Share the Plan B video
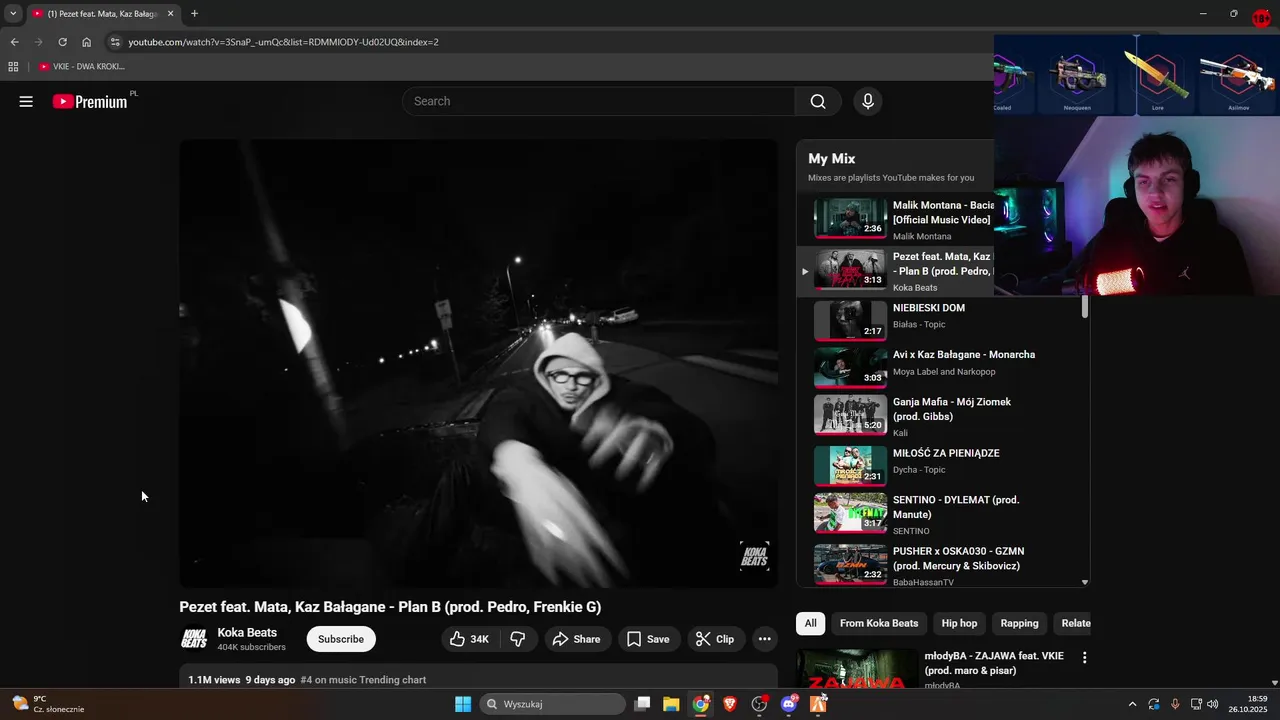 [x=577, y=639]
